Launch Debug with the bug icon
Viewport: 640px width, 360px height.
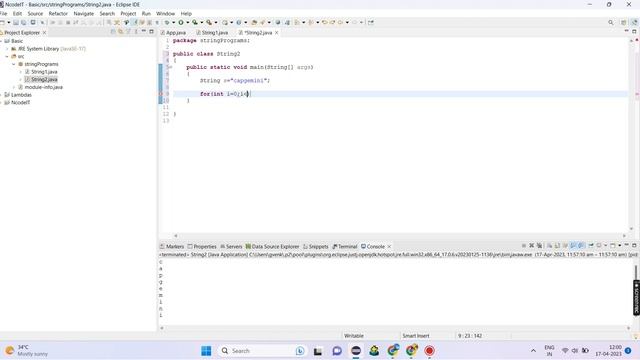click(x=167, y=22)
